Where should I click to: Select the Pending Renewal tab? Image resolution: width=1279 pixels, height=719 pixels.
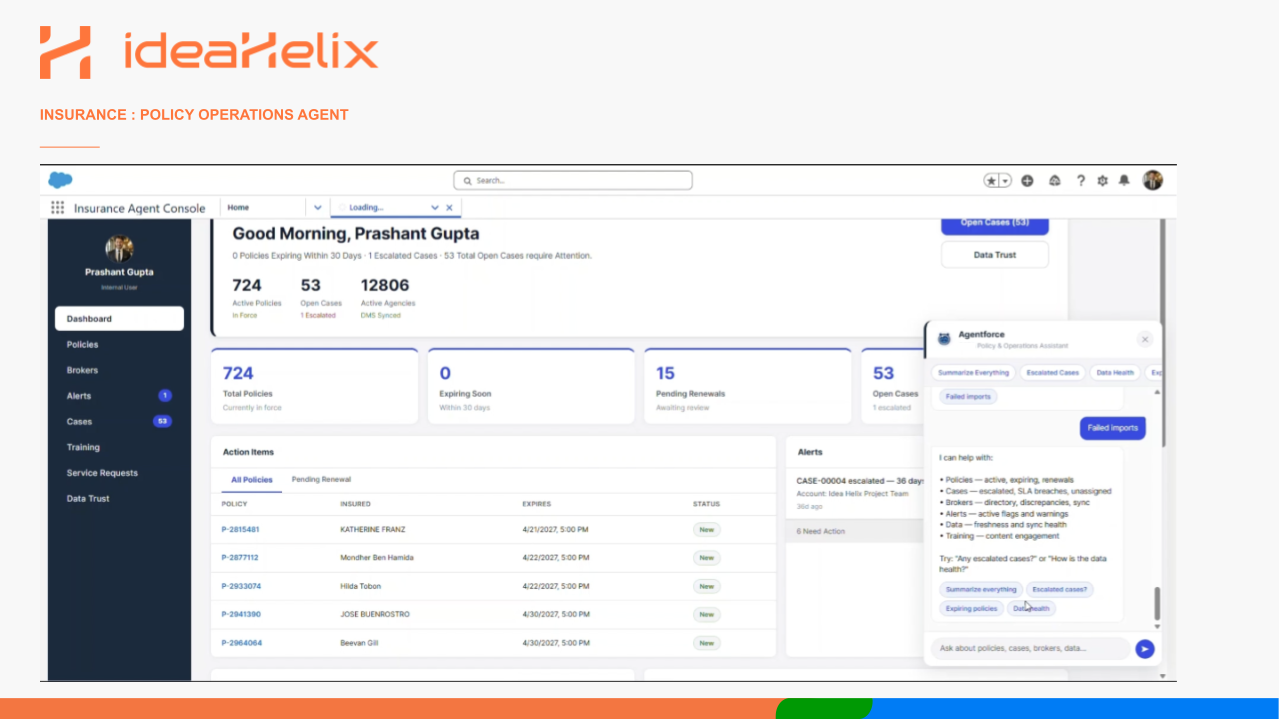pos(321,480)
